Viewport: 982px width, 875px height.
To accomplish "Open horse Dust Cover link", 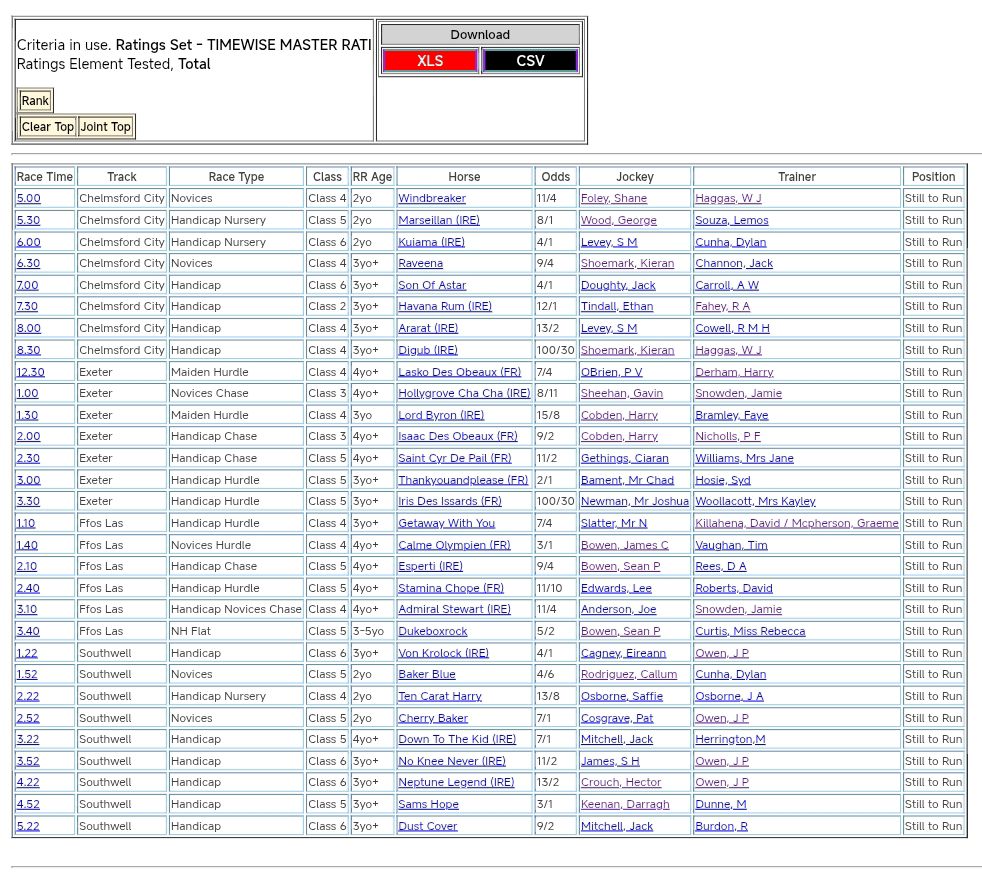I will pos(428,827).
